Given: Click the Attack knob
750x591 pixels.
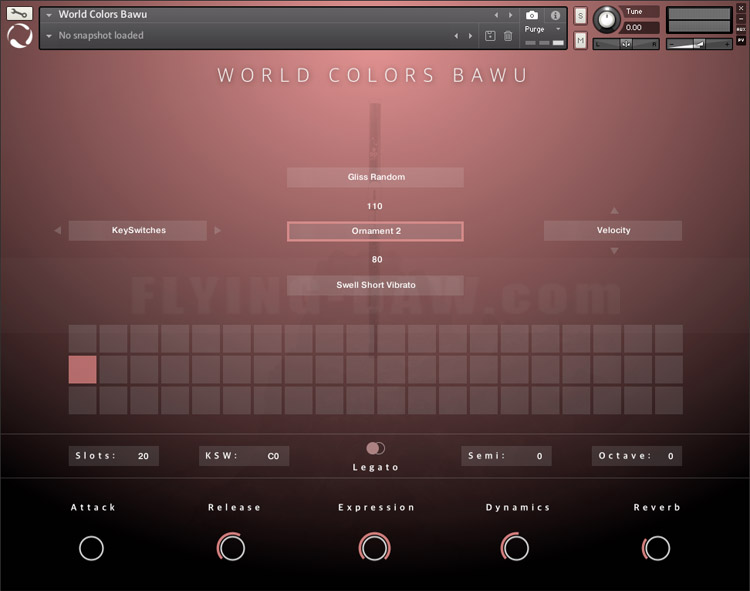Looking at the screenshot, I should (91, 547).
